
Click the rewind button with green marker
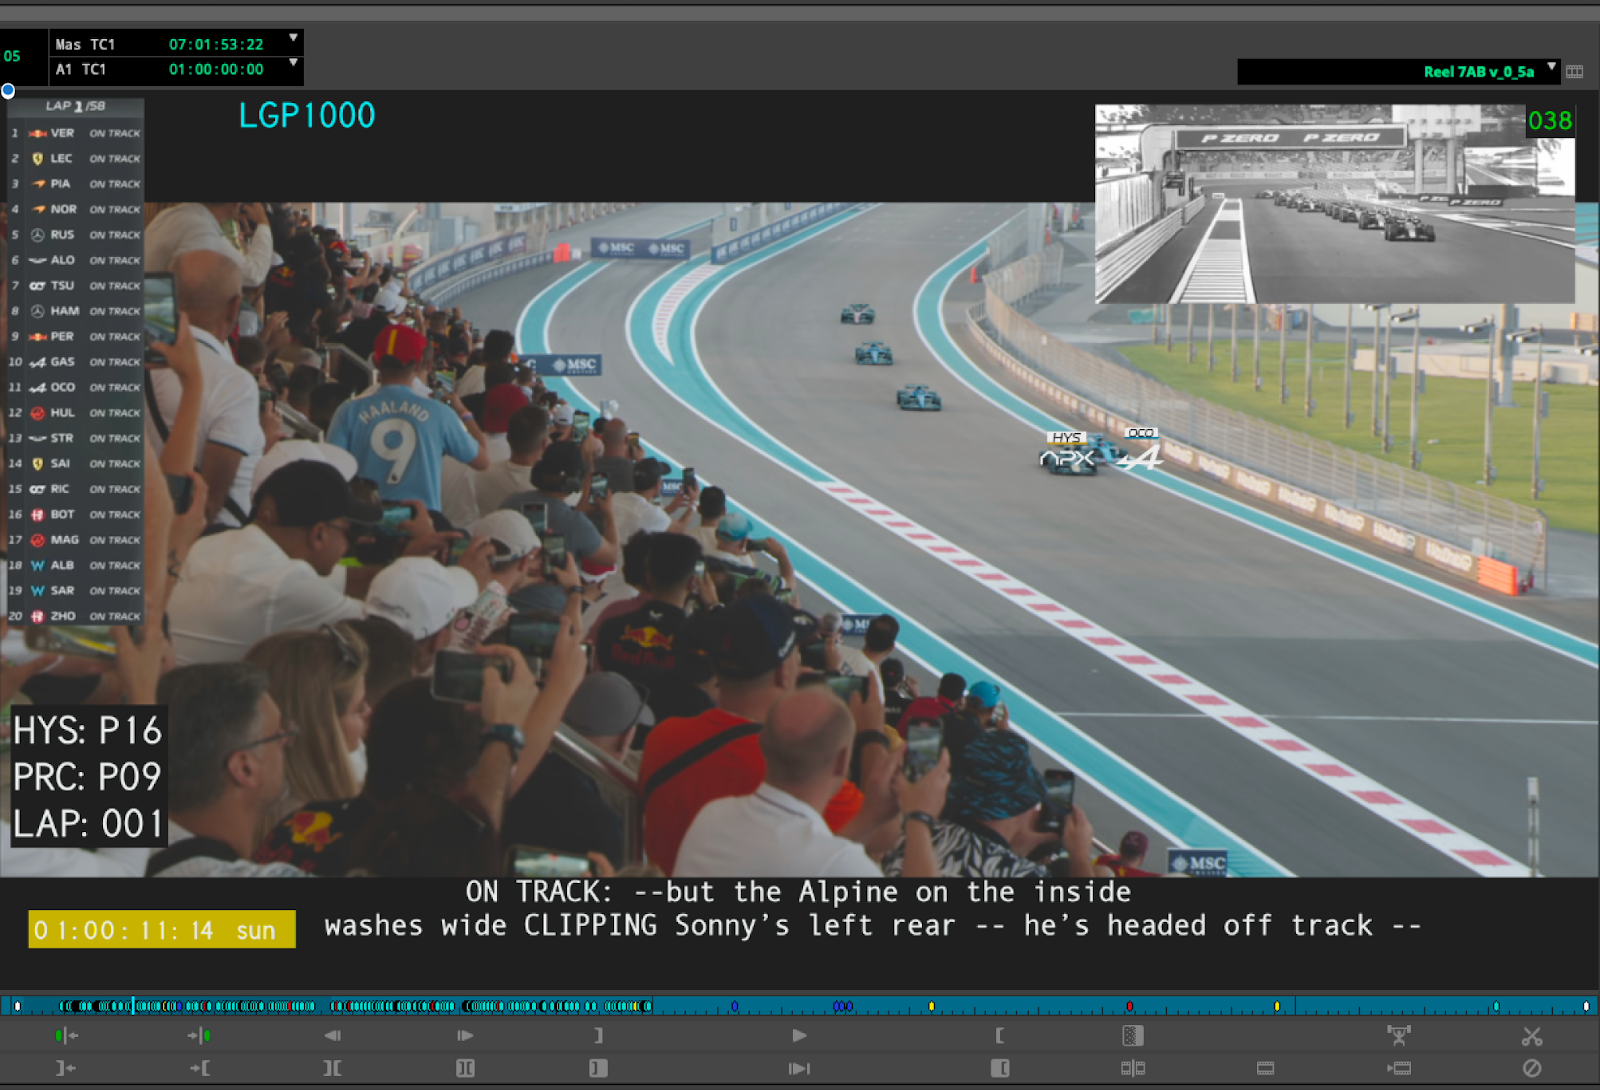click(x=66, y=1036)
